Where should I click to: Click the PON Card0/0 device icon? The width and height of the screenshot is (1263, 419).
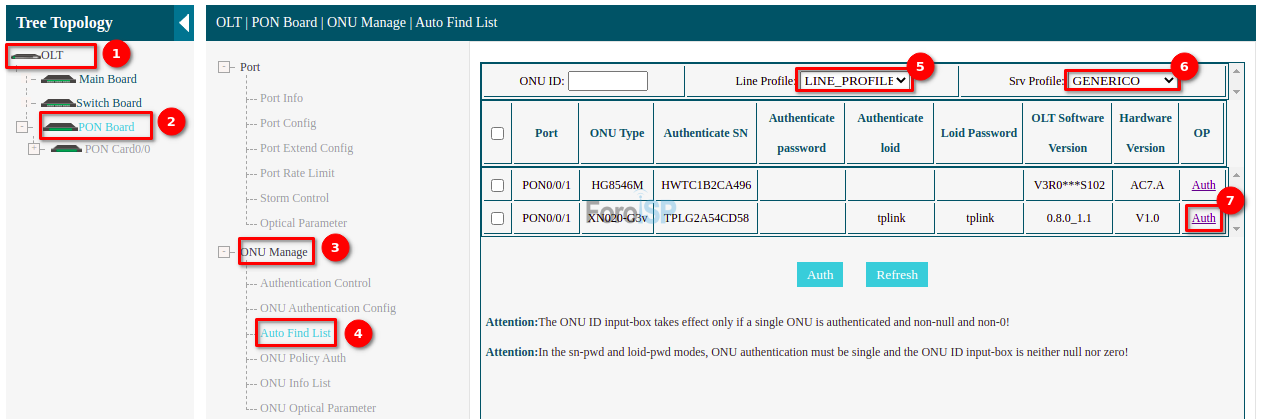click(66, 149)
